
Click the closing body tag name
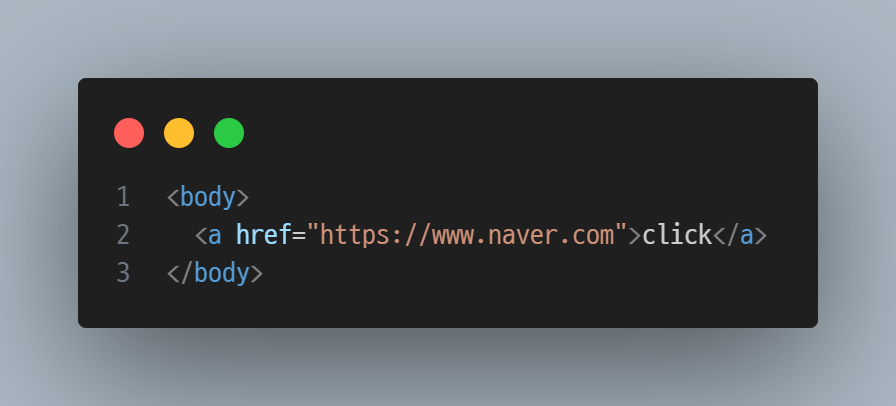click(222, 273)
